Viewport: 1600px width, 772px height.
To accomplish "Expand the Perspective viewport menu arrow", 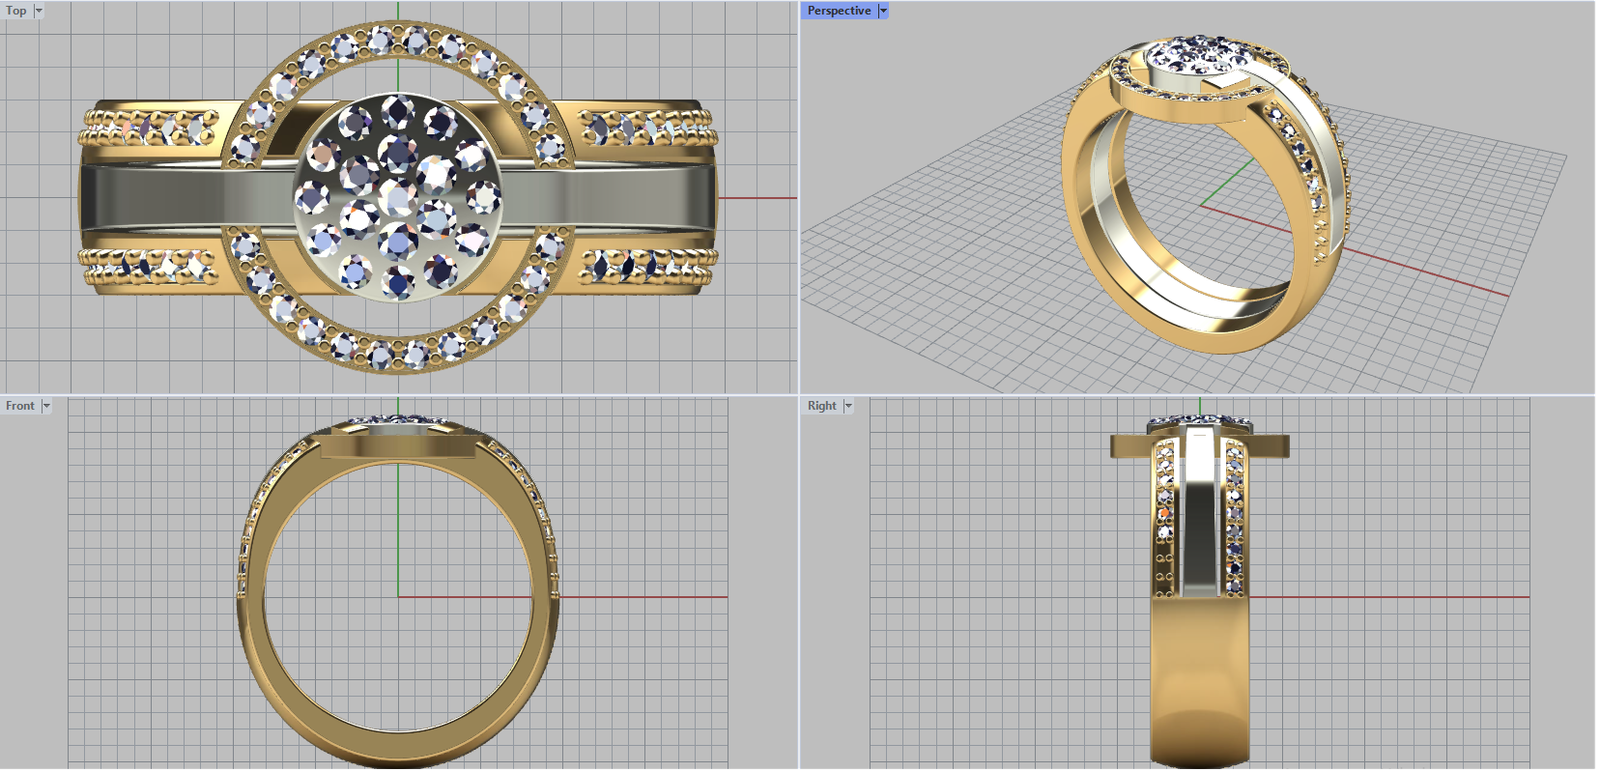I will coord(883,11).
